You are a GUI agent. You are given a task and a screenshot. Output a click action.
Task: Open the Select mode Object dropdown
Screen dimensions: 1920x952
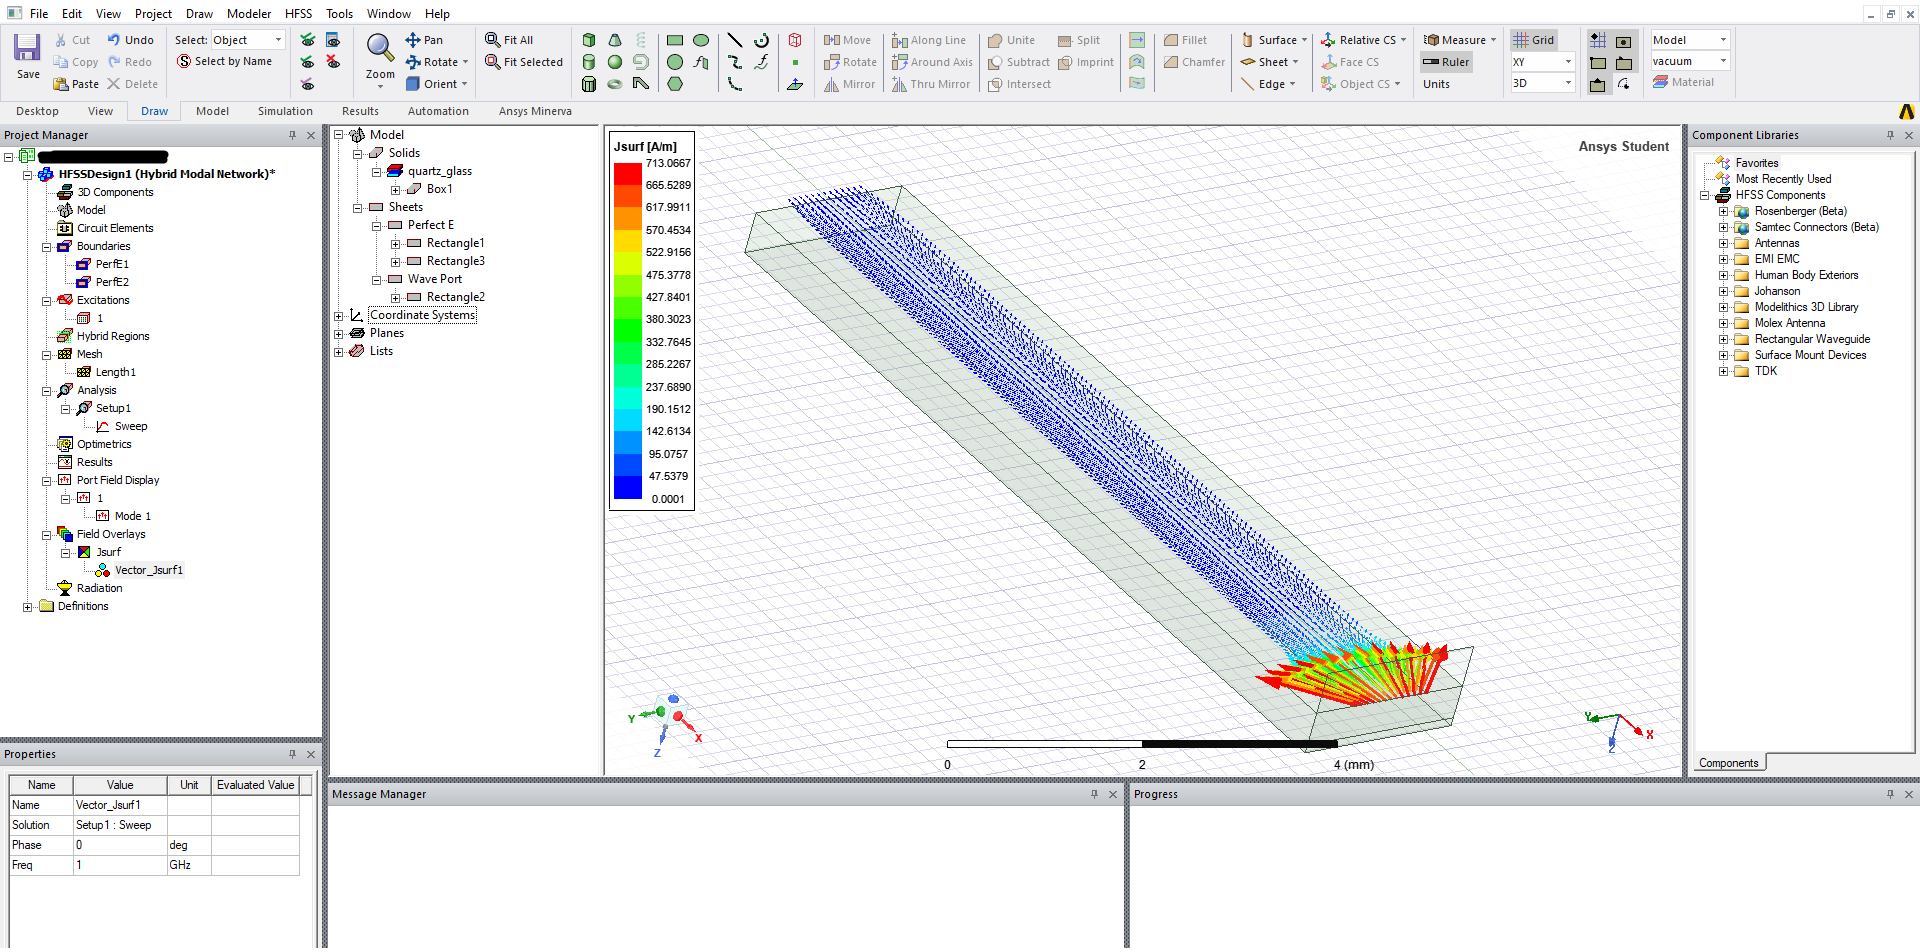248,40
